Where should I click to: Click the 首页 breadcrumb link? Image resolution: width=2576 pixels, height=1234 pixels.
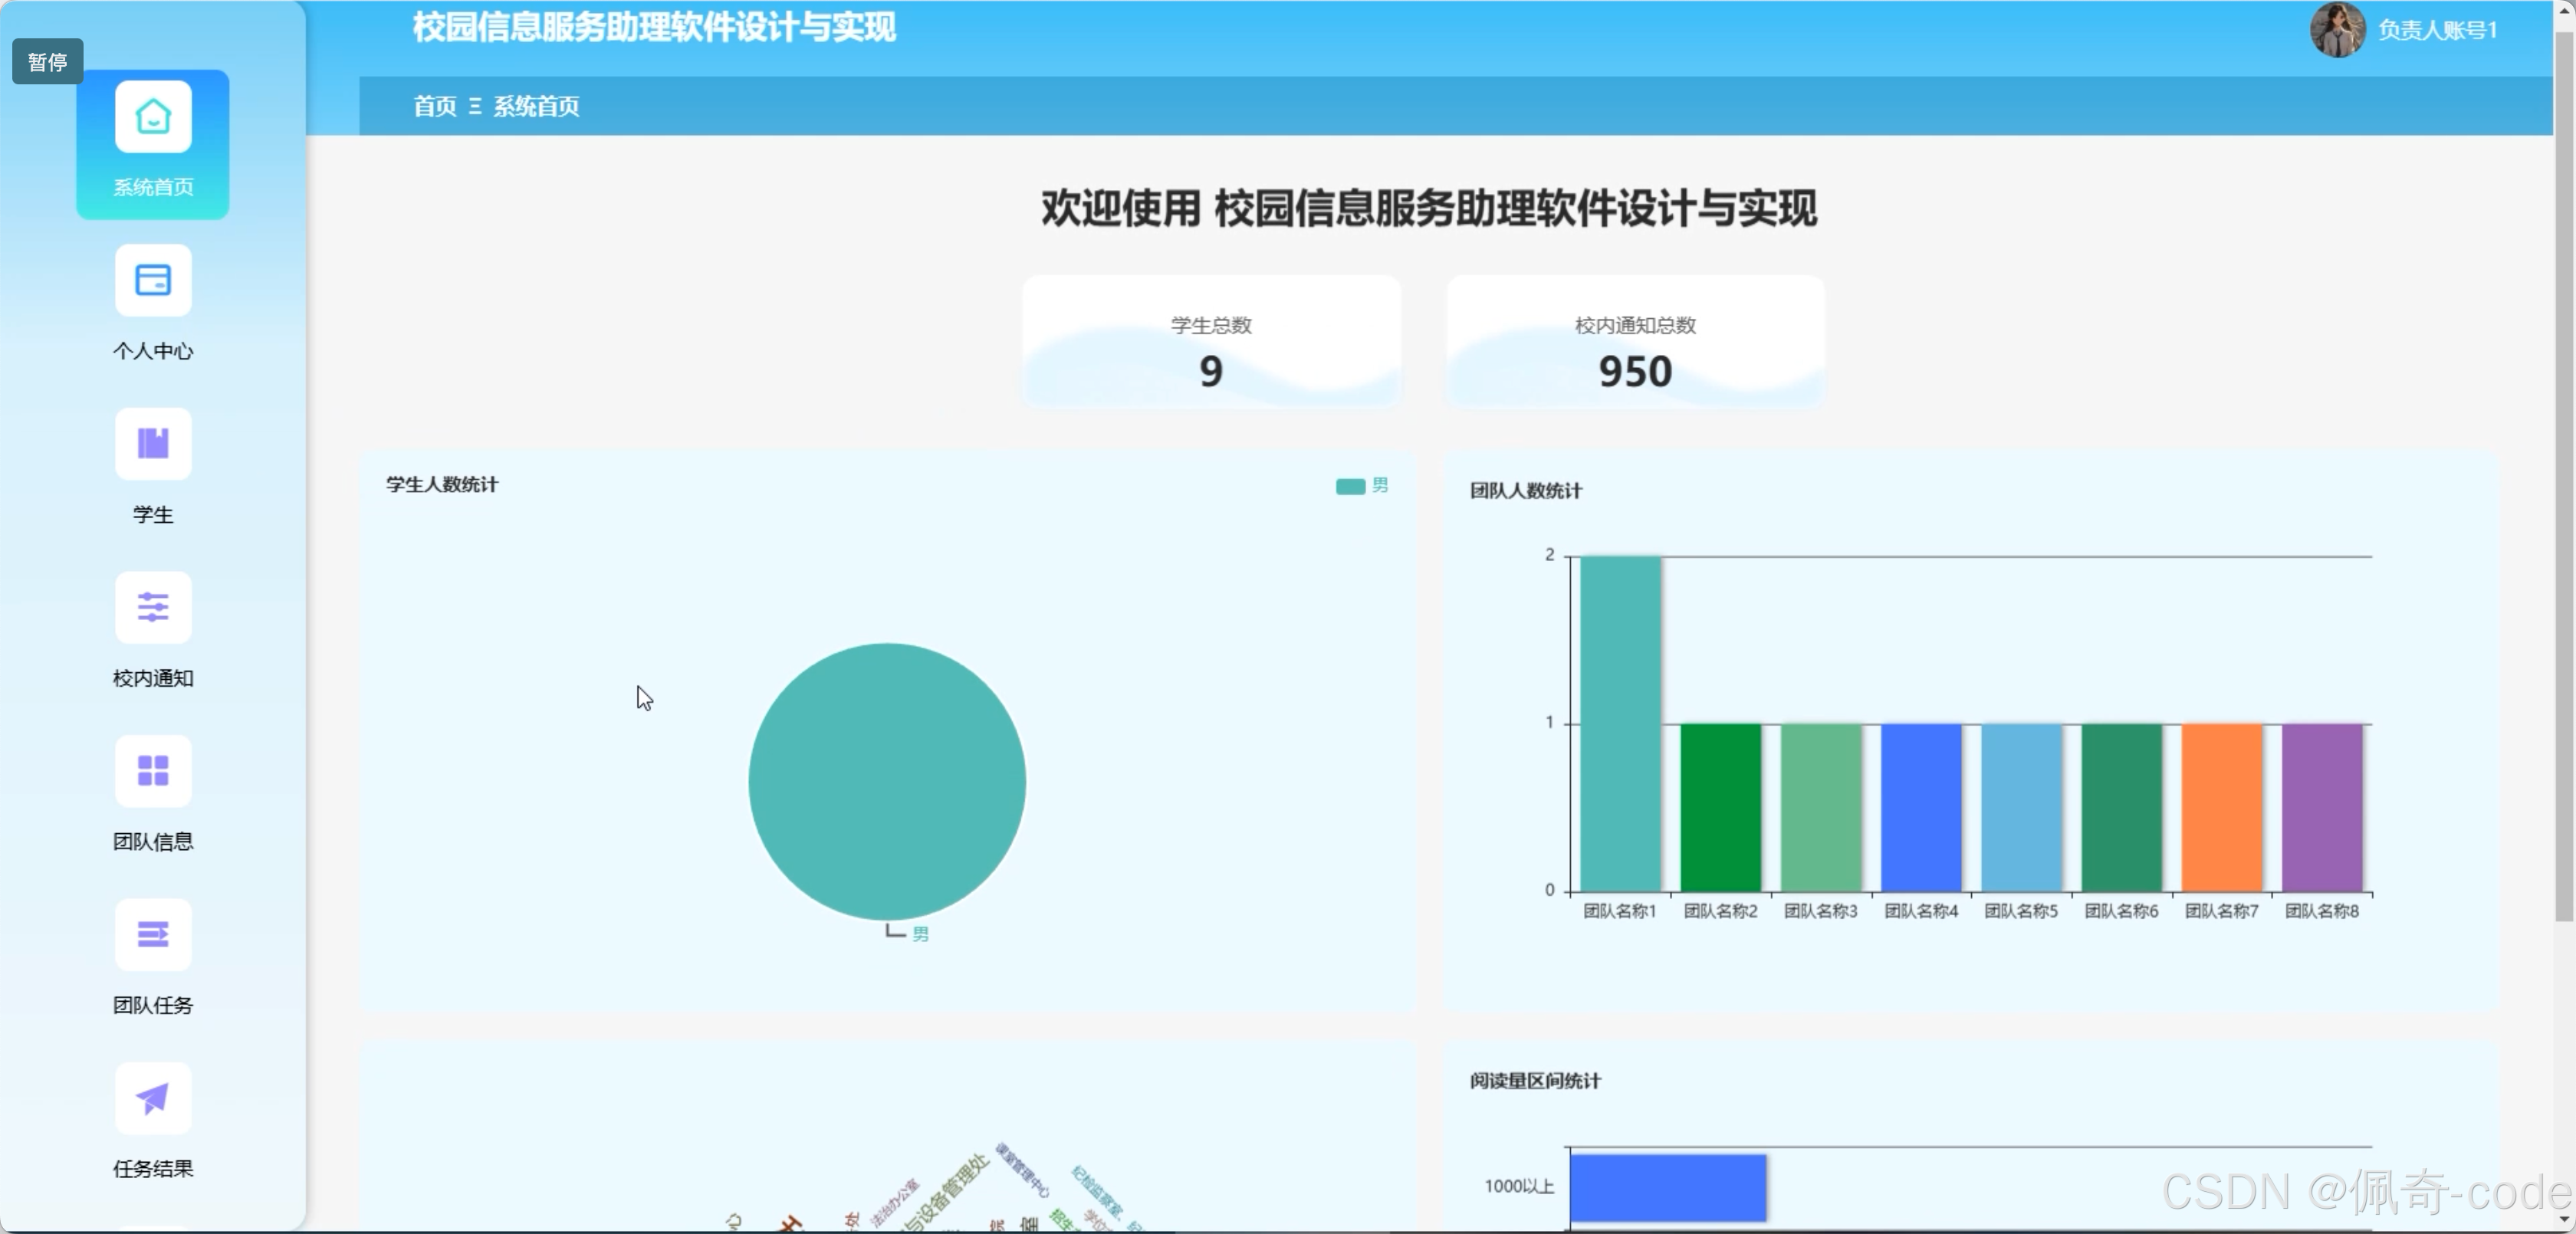(435, 106)
